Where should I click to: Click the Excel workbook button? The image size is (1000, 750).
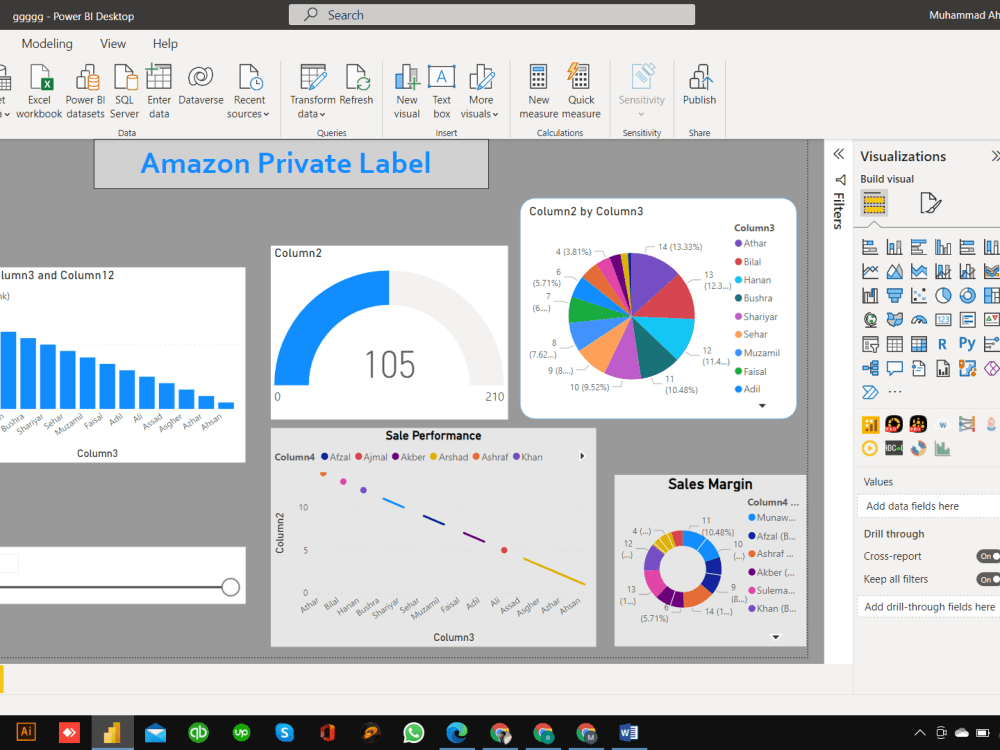[39, 91]
